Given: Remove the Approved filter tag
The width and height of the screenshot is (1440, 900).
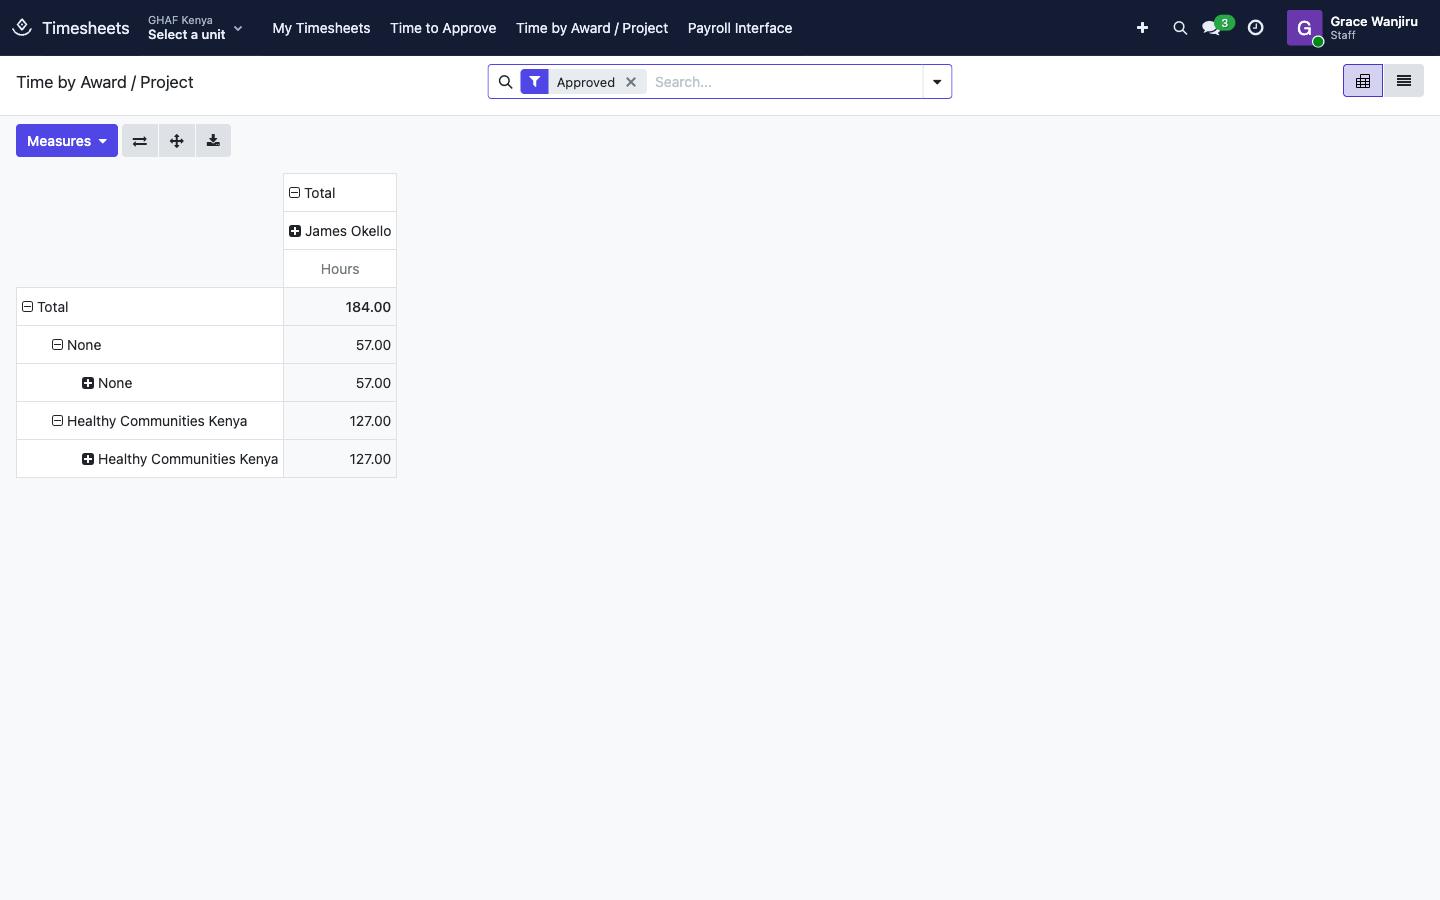Looking at the screenshot, I should 631,82.
